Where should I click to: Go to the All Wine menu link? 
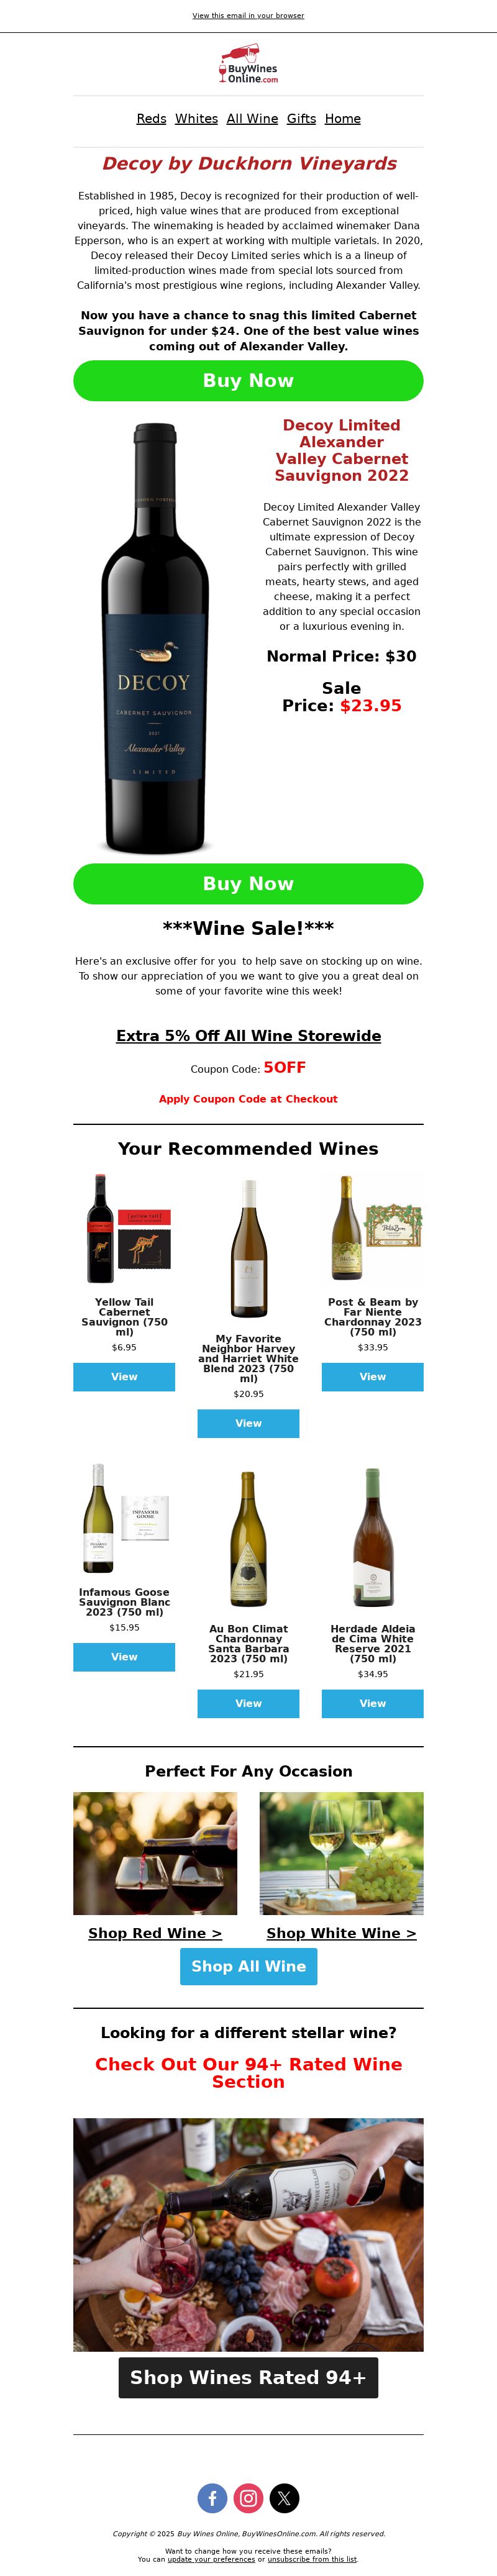click(252, 118)
